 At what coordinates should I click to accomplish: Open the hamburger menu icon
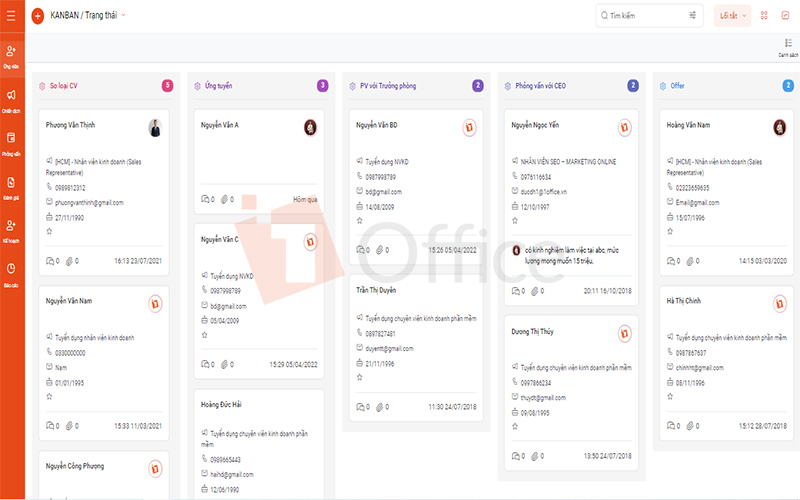(11, 15)
